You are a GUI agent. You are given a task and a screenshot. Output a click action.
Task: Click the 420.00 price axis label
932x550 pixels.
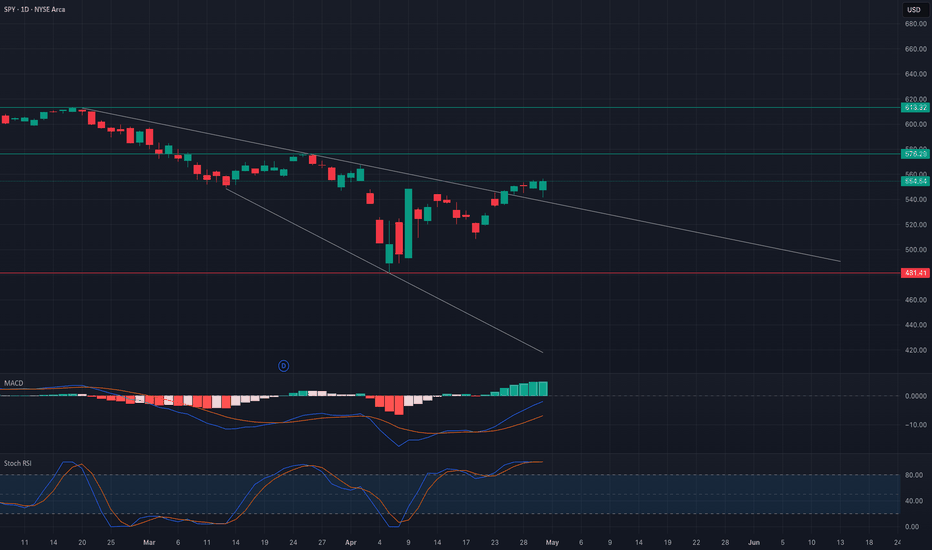point(915,350)
